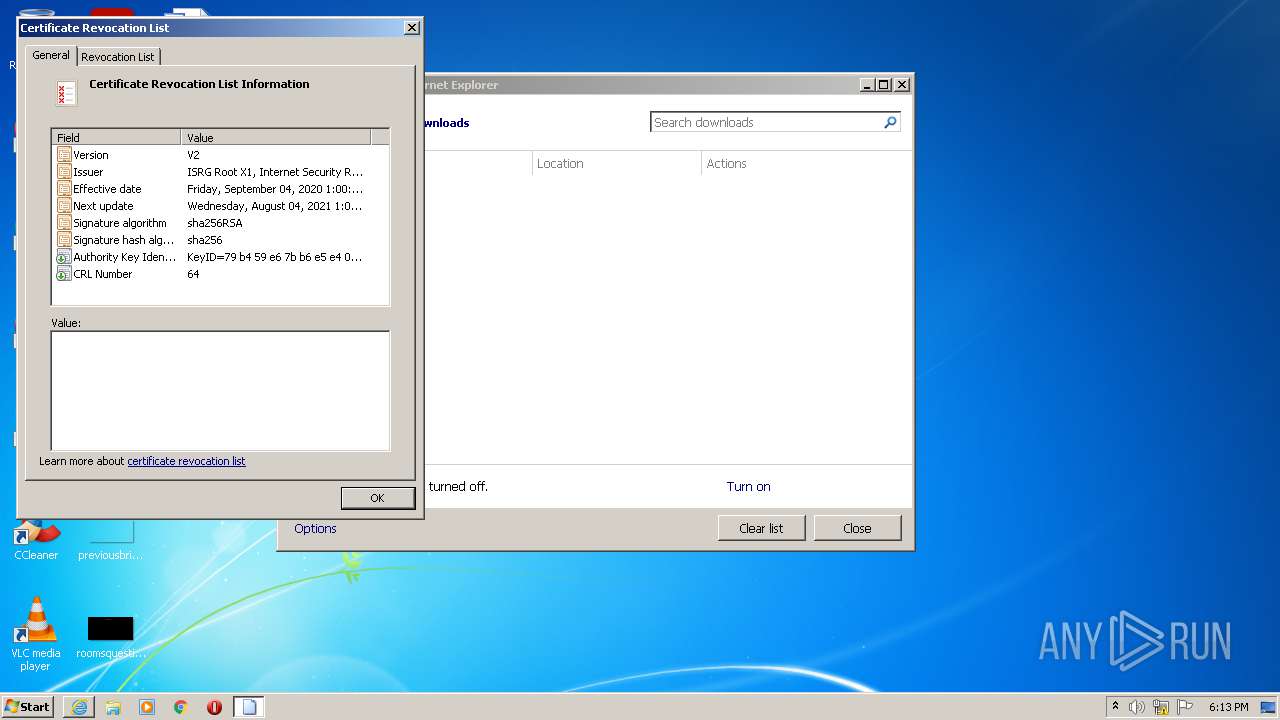Select the sha256 hash algorithm value
Screen dimensions: 1280x720
pyautogui.click(x=204, y=240)
